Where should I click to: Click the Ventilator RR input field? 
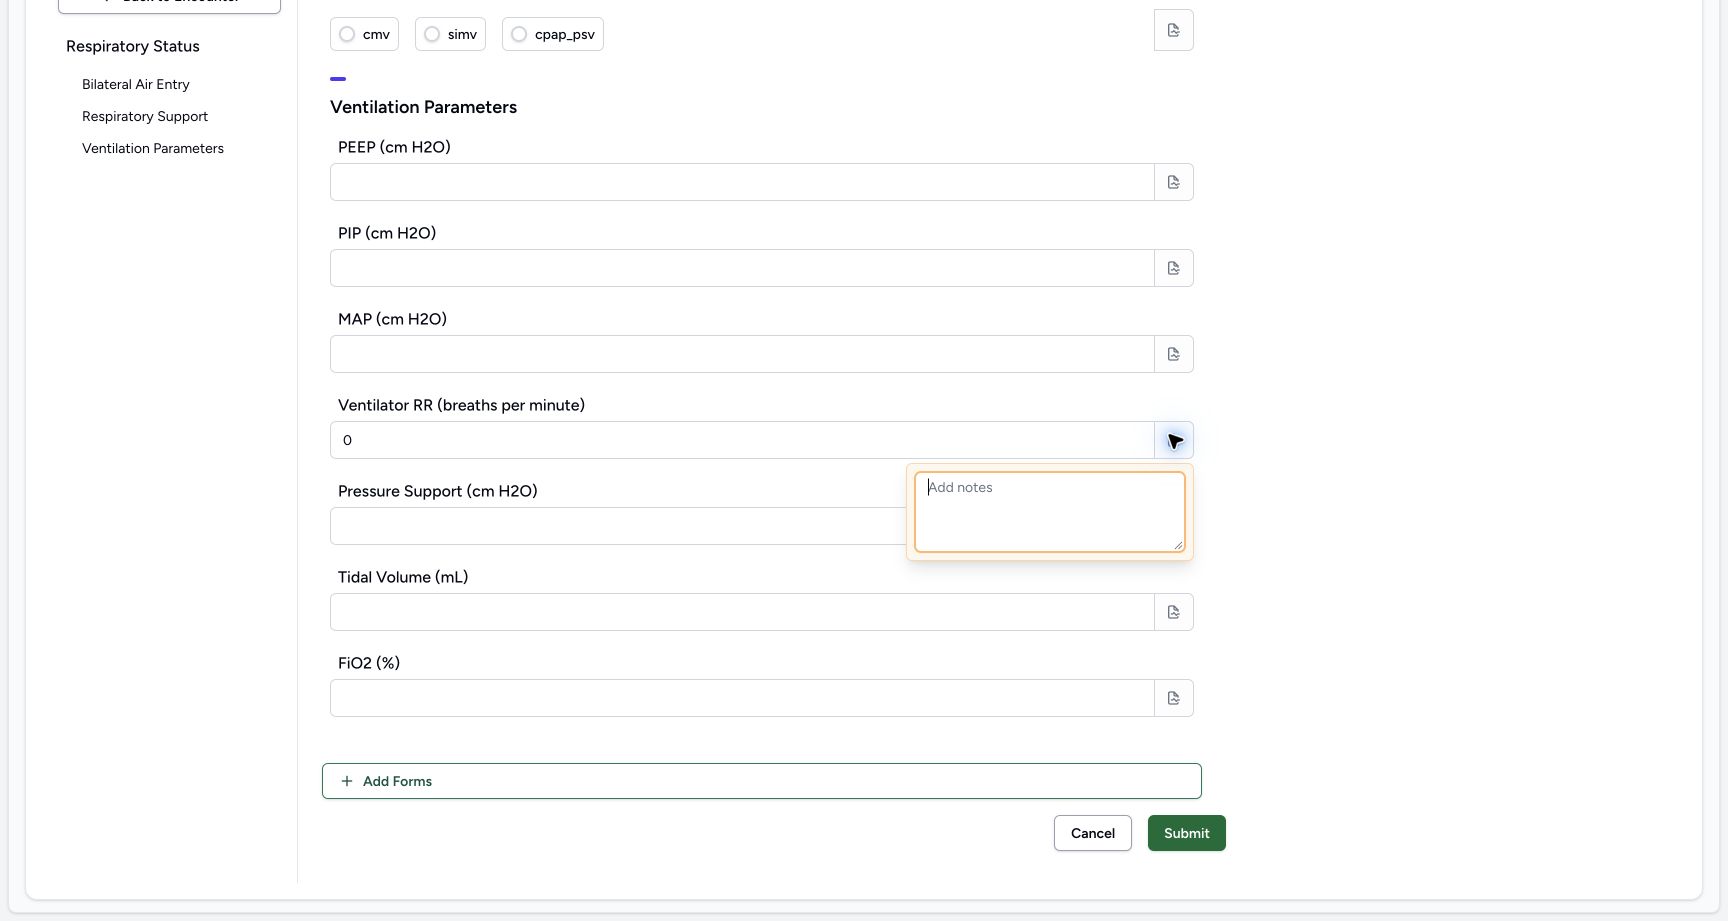pyautogui.click(x=742, y=440)
